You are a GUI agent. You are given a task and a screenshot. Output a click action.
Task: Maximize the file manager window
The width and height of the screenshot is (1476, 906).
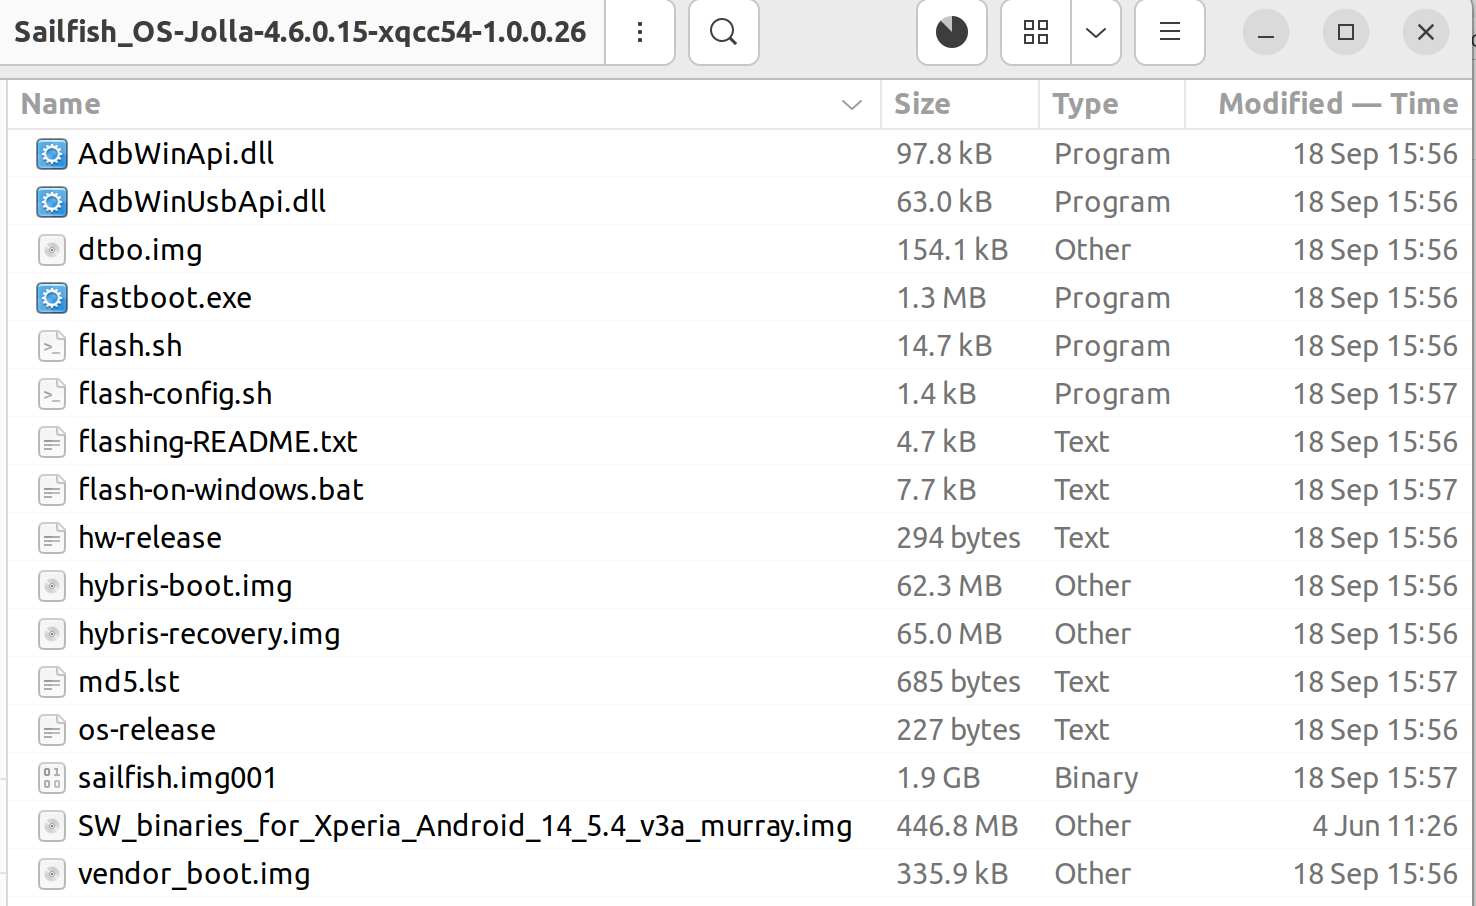point(1346,33)
